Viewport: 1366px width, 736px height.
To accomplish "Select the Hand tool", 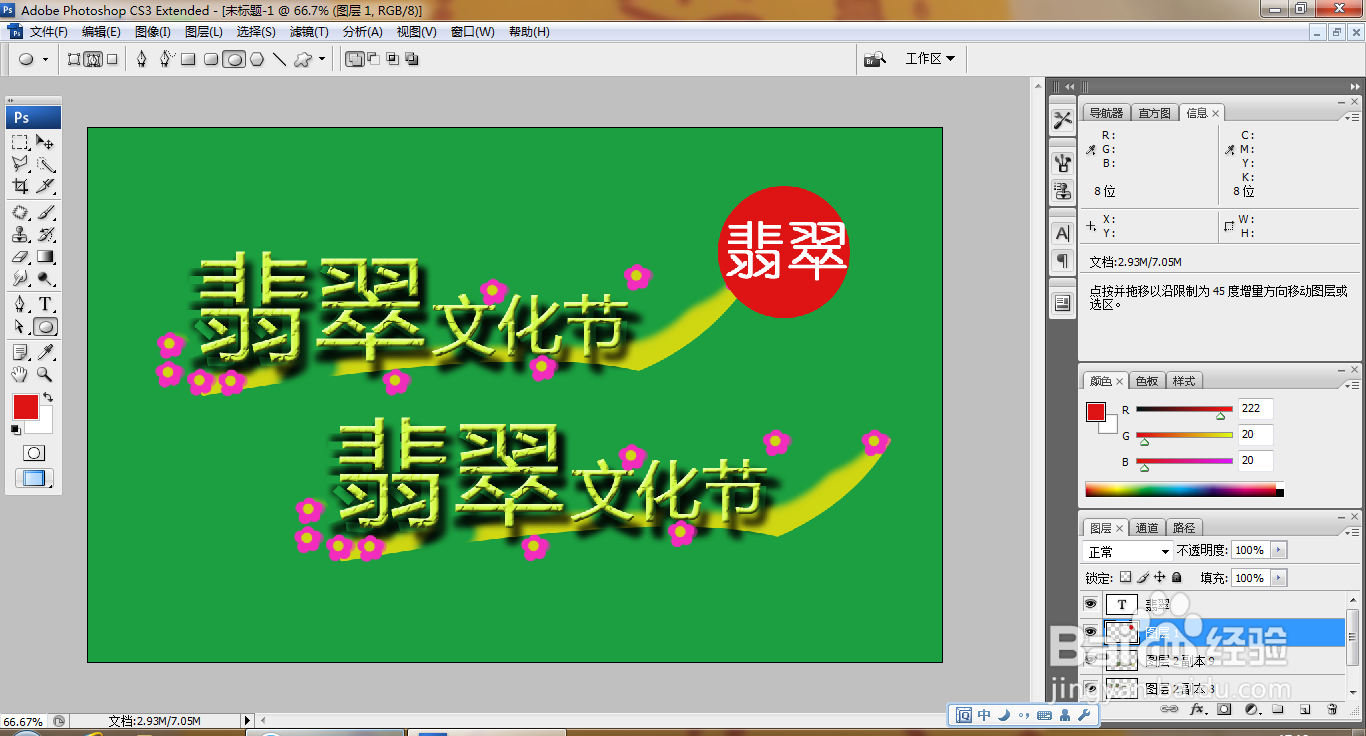I will [20, 374].
